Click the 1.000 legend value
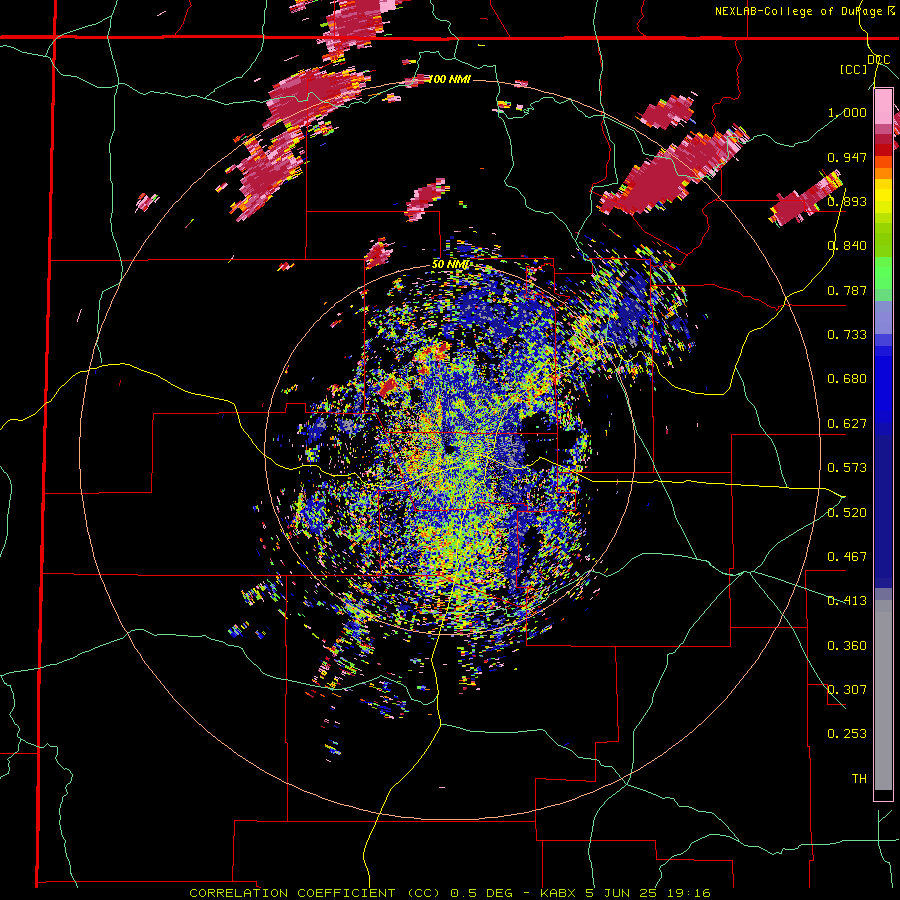Screen dimensions: 900x900 pyautogui.click(x=847, y=112)
